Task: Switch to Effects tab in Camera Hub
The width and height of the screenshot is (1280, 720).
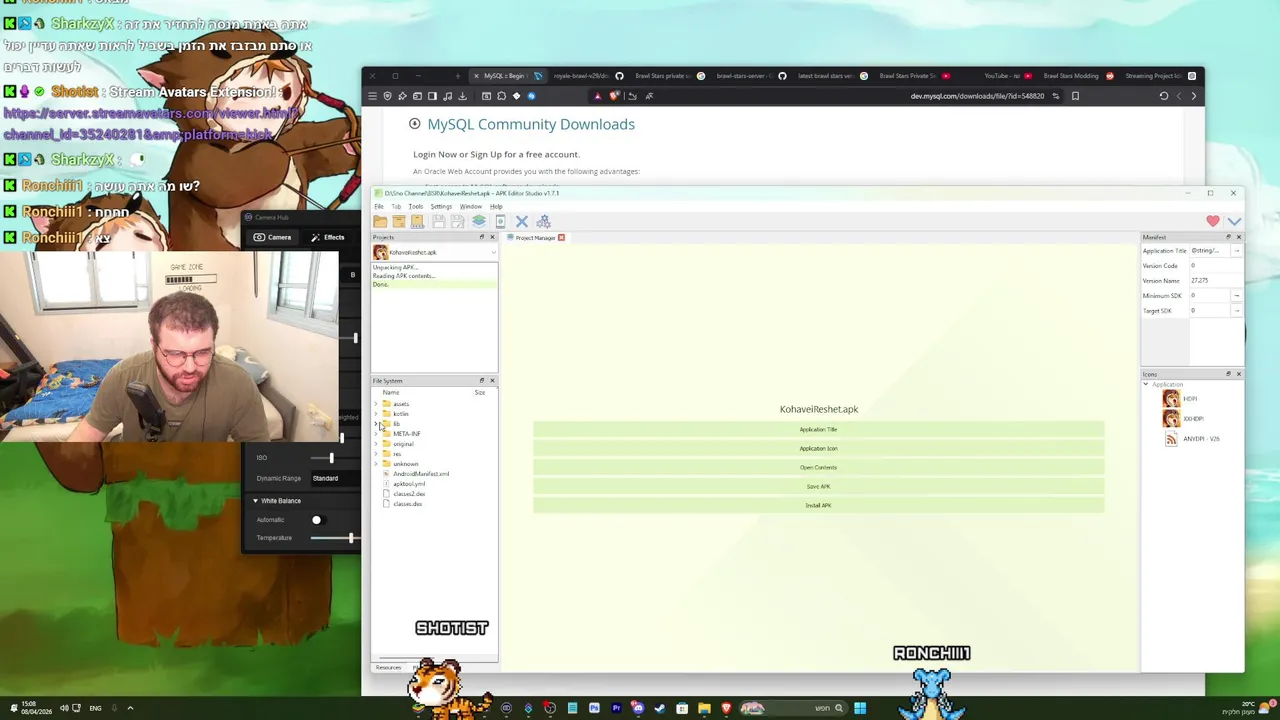Action: [327, 237]
